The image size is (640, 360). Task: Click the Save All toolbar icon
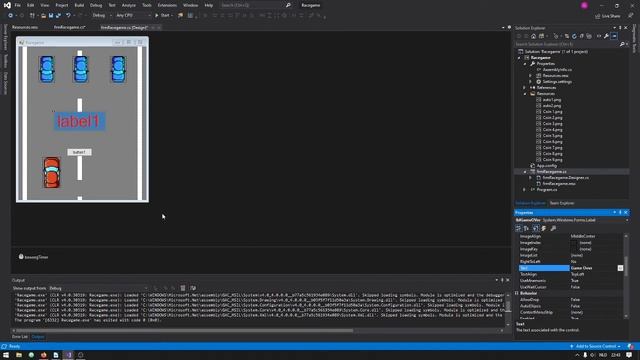[x=58, y=16]
